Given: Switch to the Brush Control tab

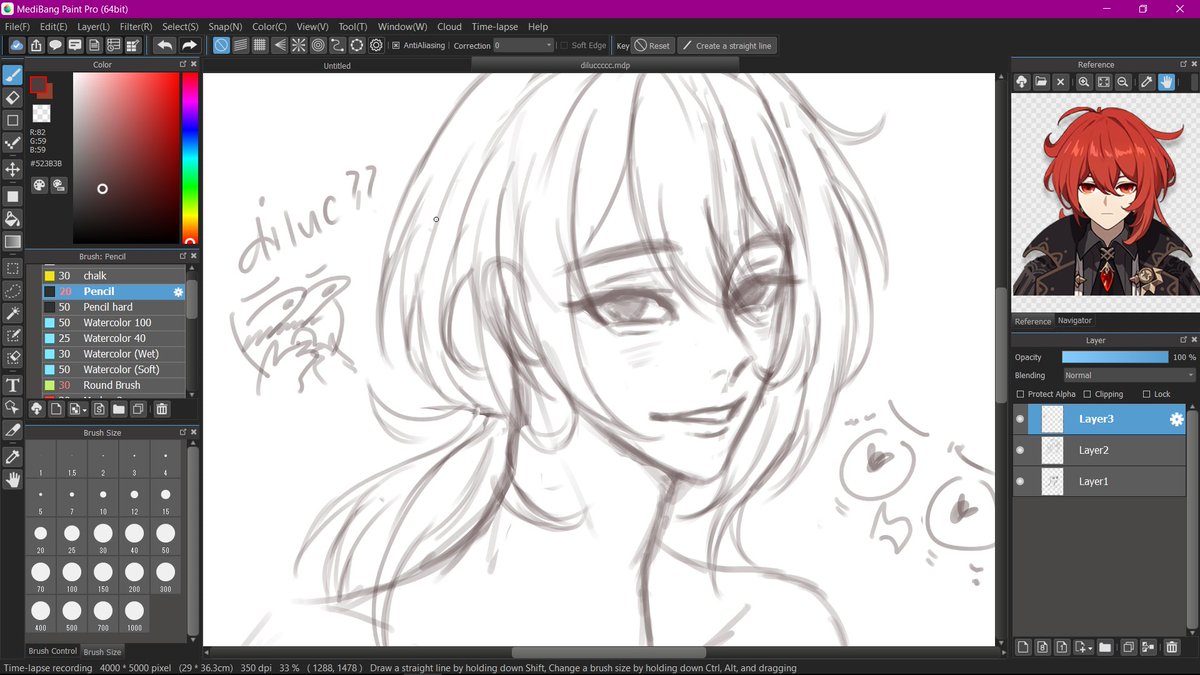Looking at the screenshot, I should 52,651.
